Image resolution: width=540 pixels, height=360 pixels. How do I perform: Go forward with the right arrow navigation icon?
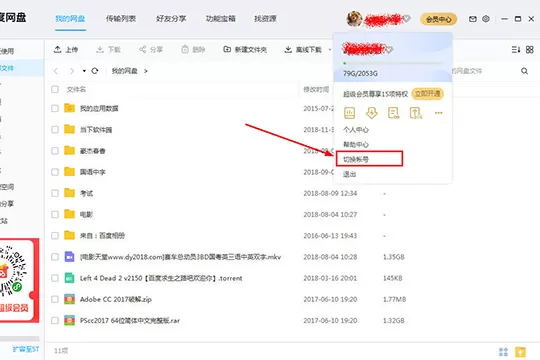point(72,71)
